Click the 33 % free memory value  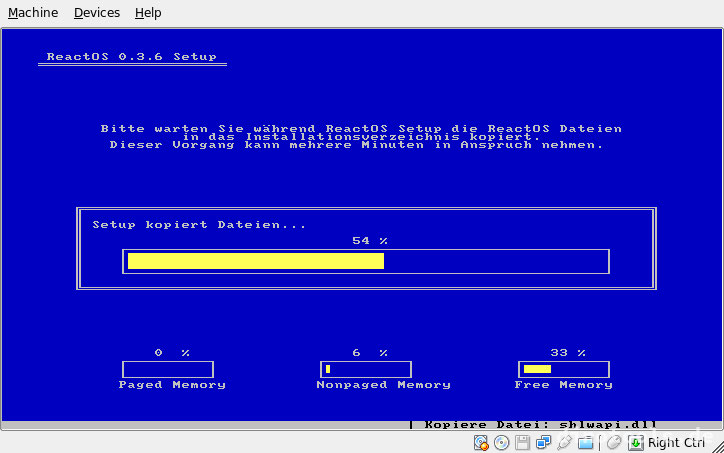[568, 353]
